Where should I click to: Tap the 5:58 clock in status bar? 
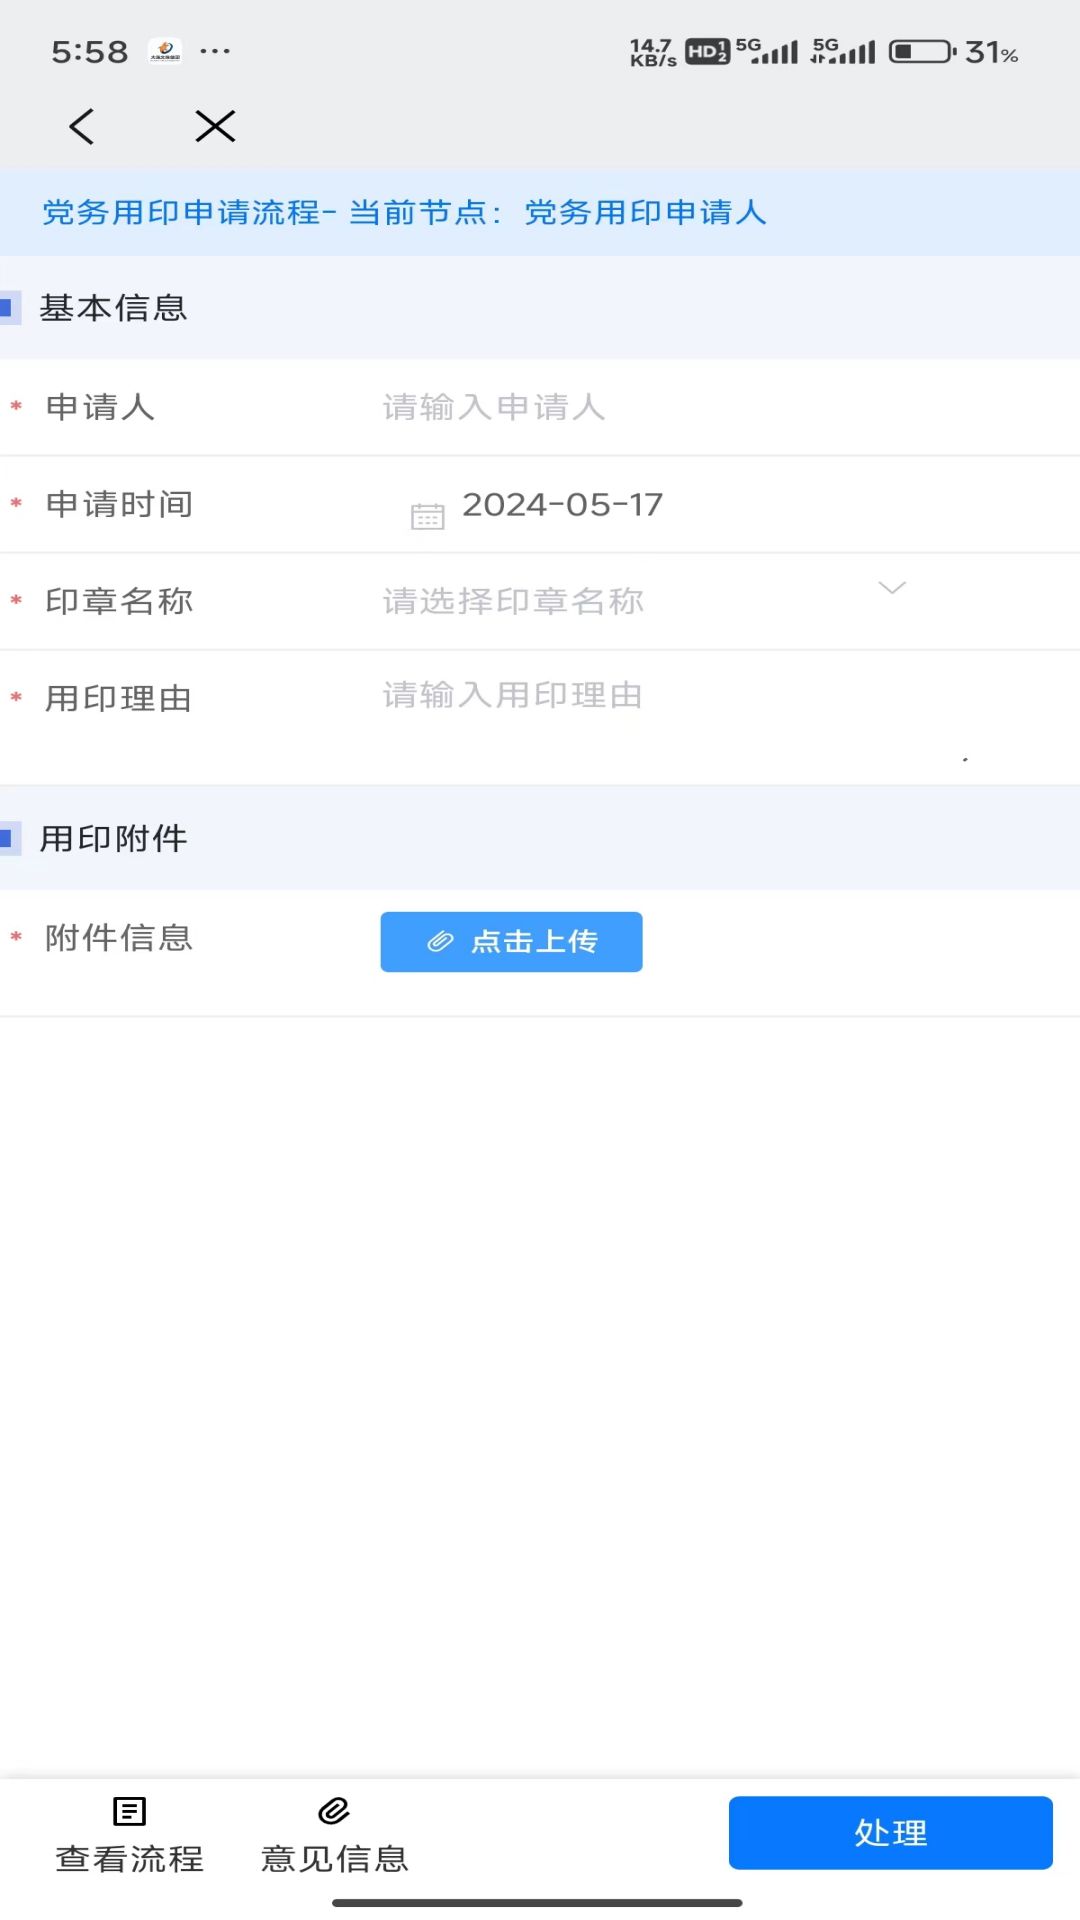(x=90, y=51)
